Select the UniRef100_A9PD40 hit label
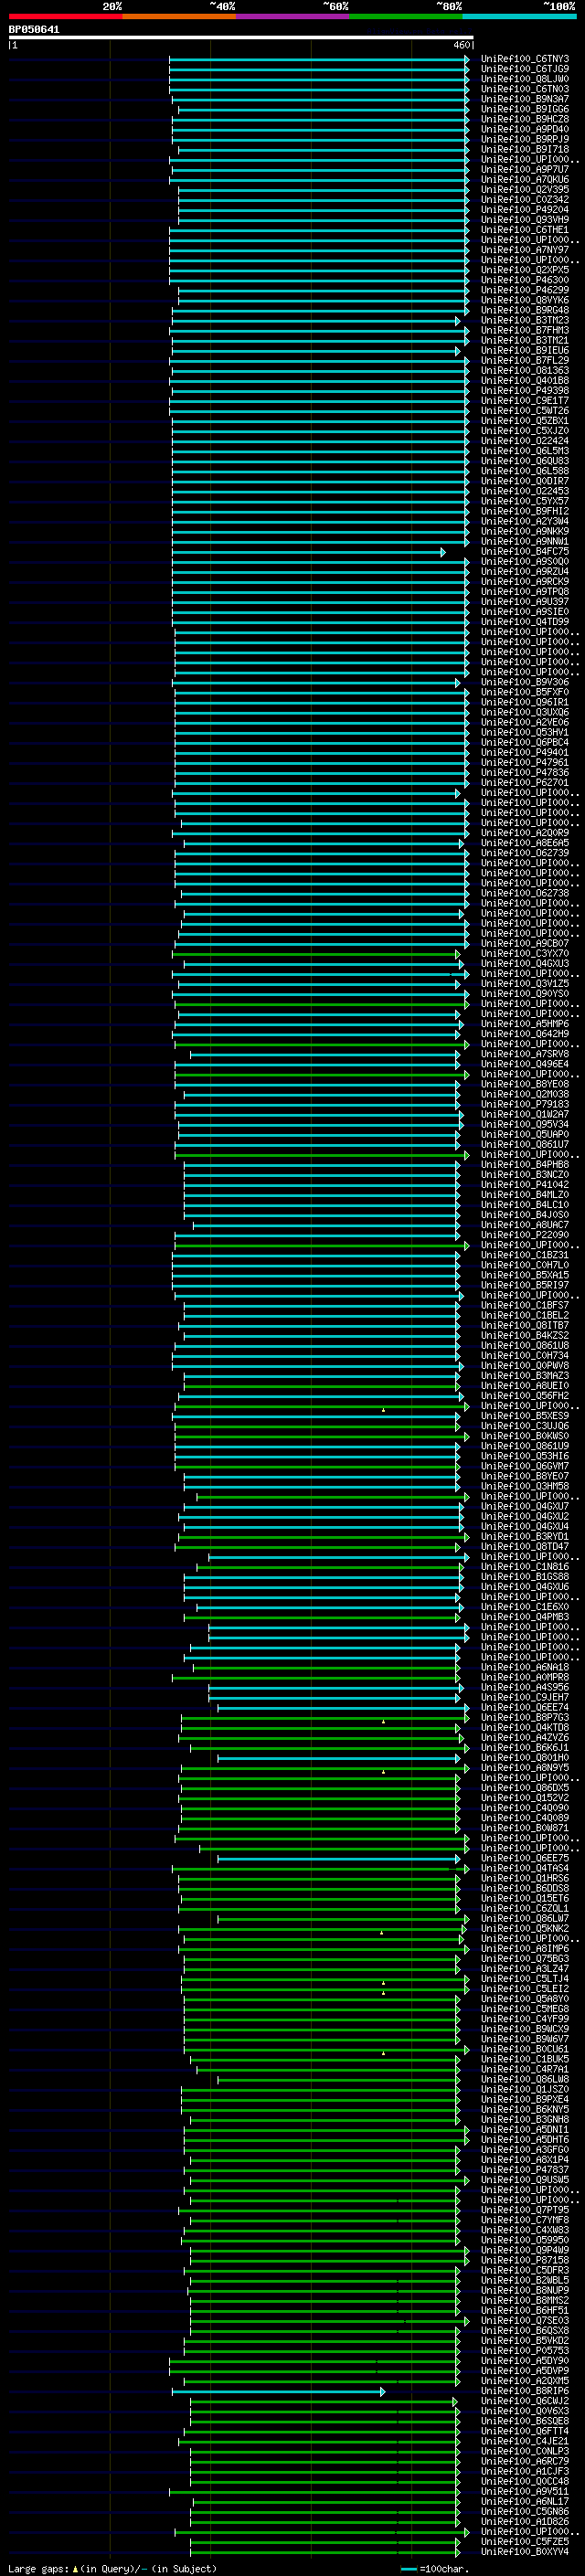 [525, 130]
